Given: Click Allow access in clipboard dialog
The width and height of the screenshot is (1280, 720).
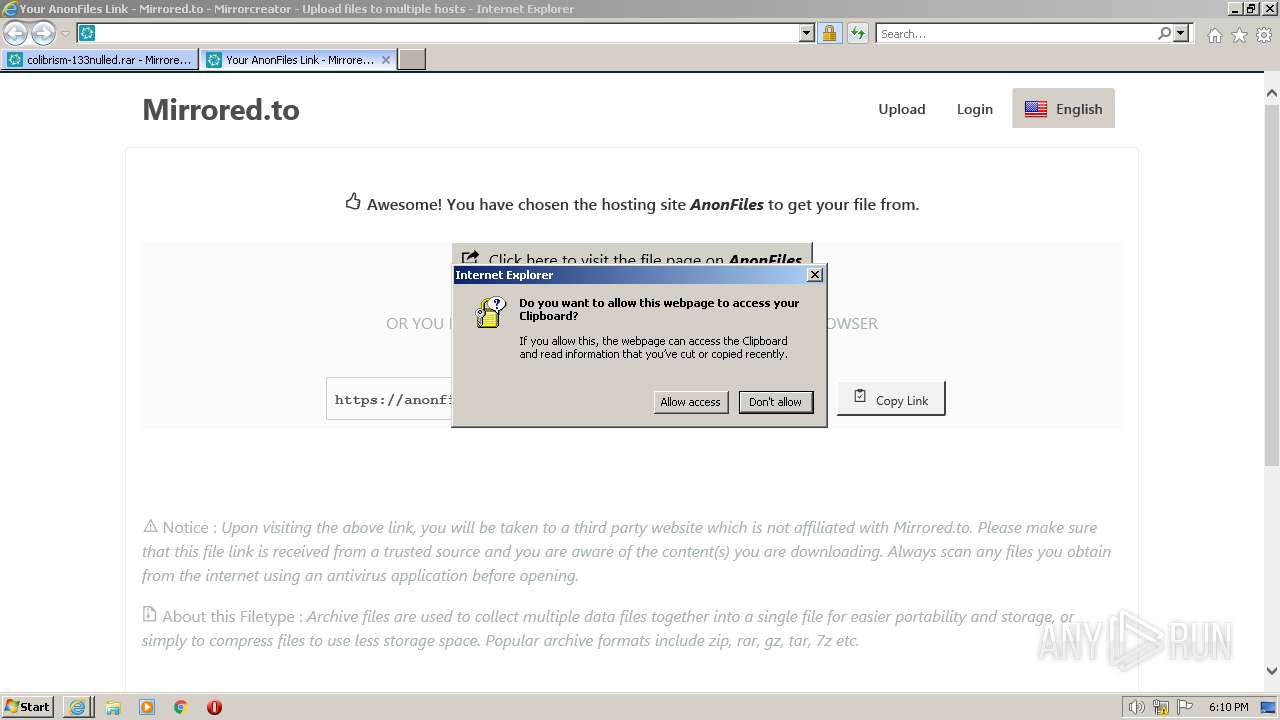Looking at the screenshot, I should [690, 402].
